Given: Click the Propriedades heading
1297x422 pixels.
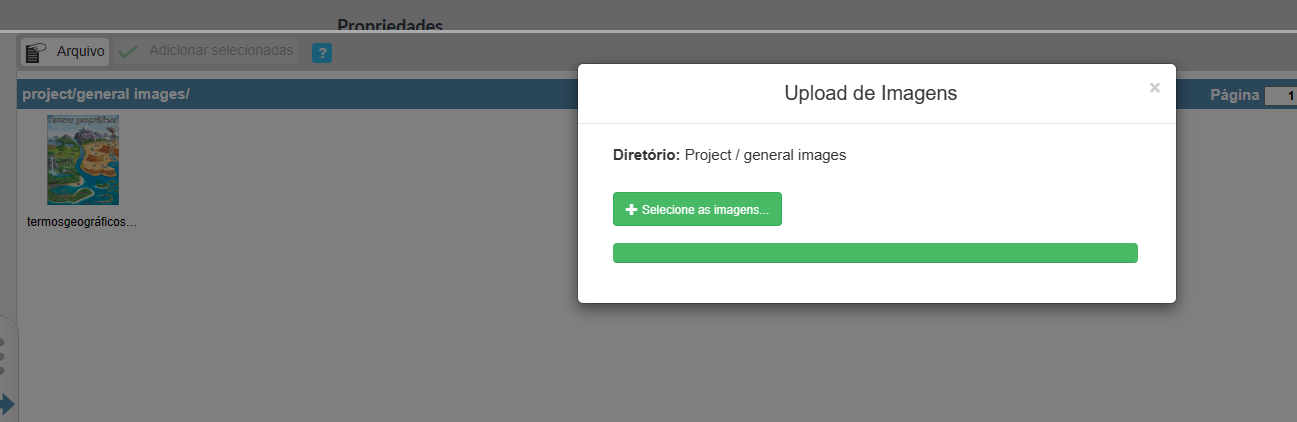Looking at the screenshot, I should click(x=390, y=24).
